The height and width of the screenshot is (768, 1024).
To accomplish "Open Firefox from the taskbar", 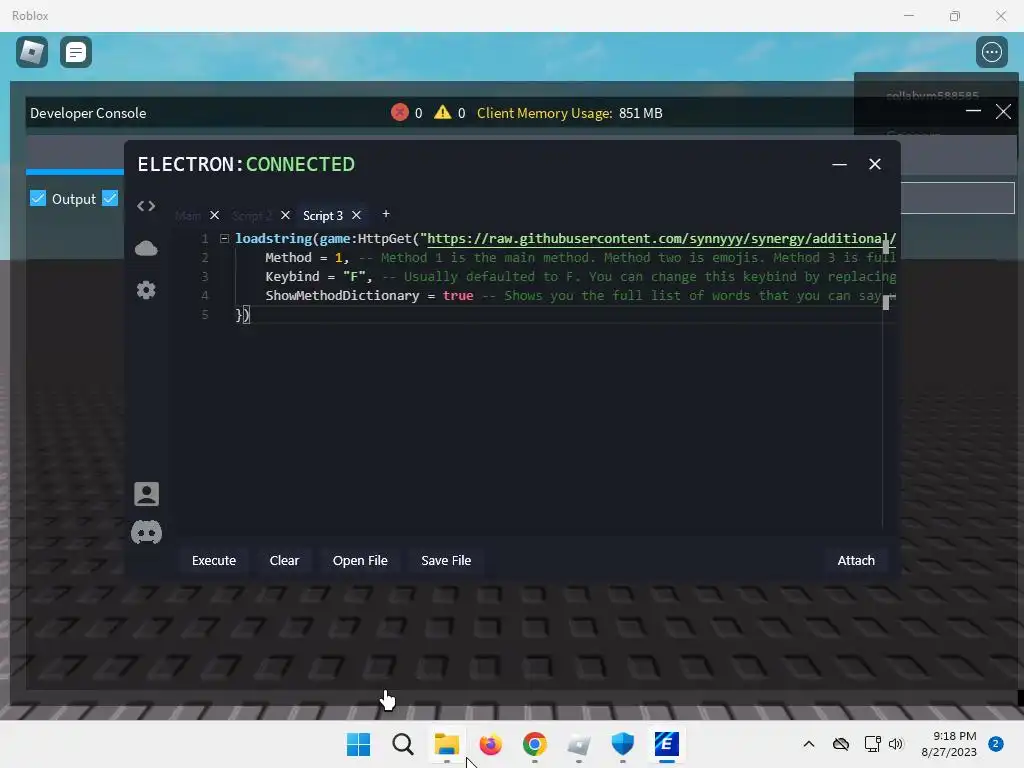I will (x=490, y=744).
